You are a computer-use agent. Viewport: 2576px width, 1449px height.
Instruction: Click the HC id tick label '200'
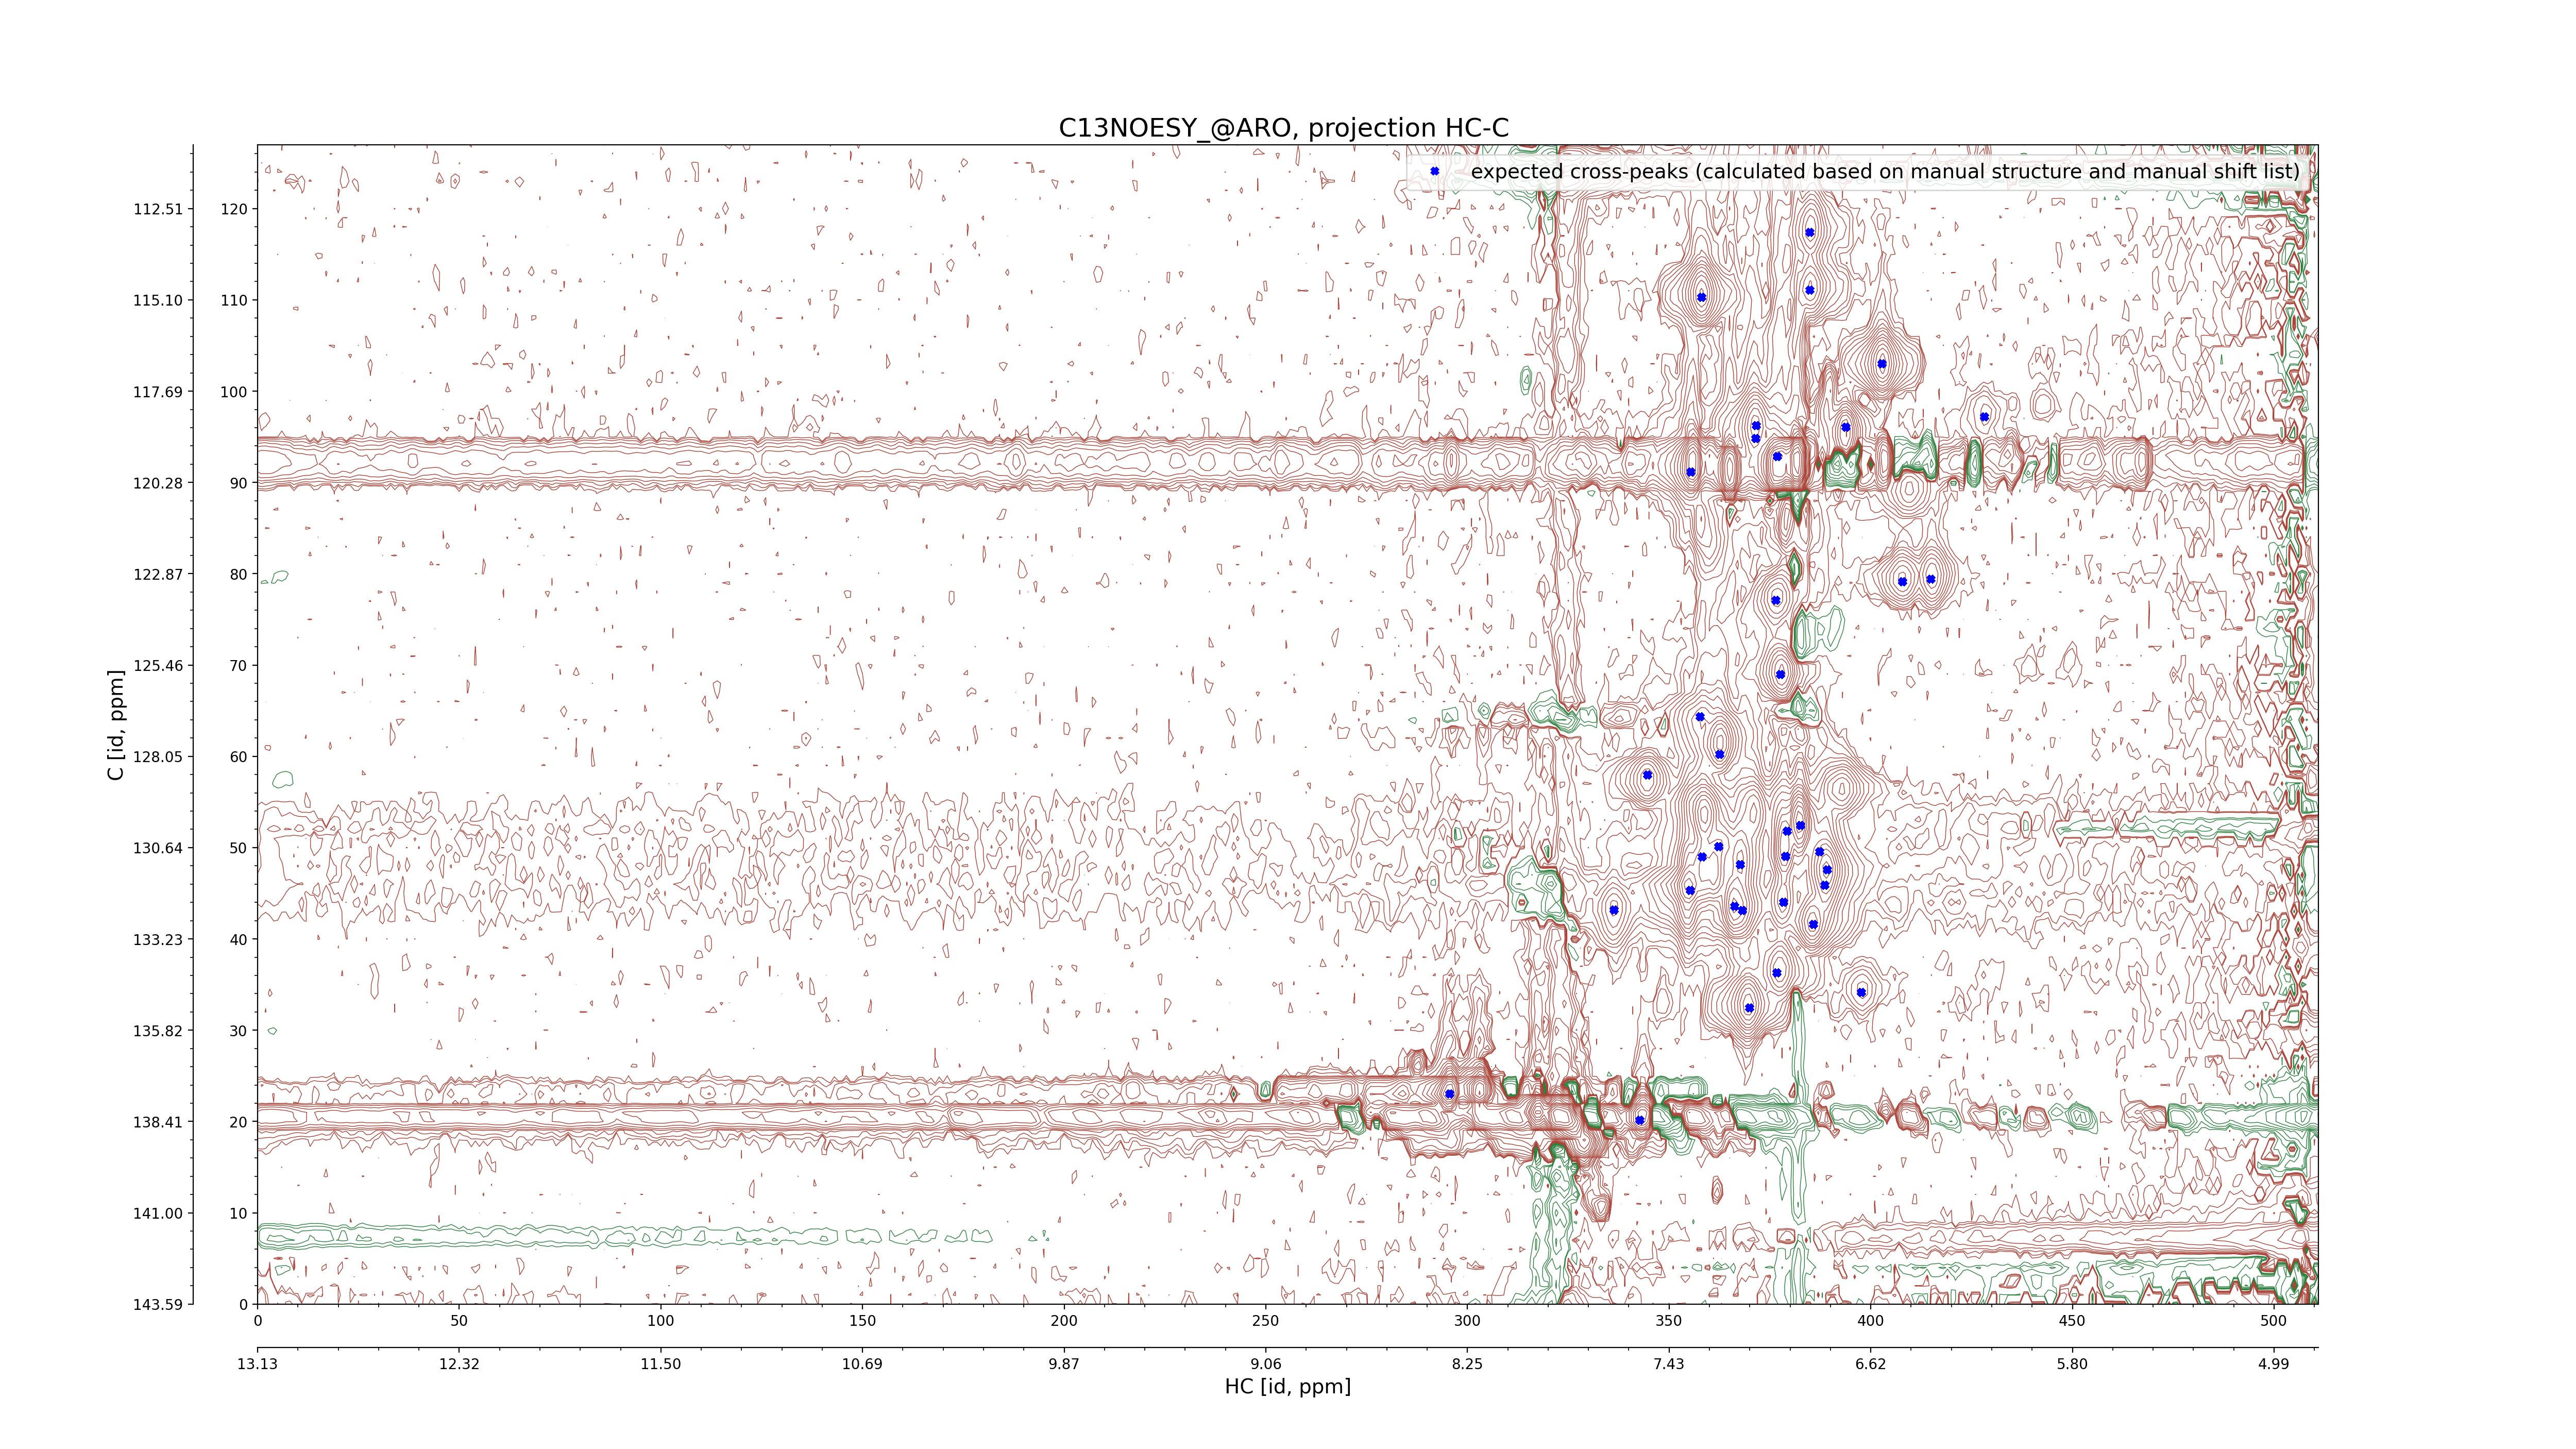coord(1064,1321)
